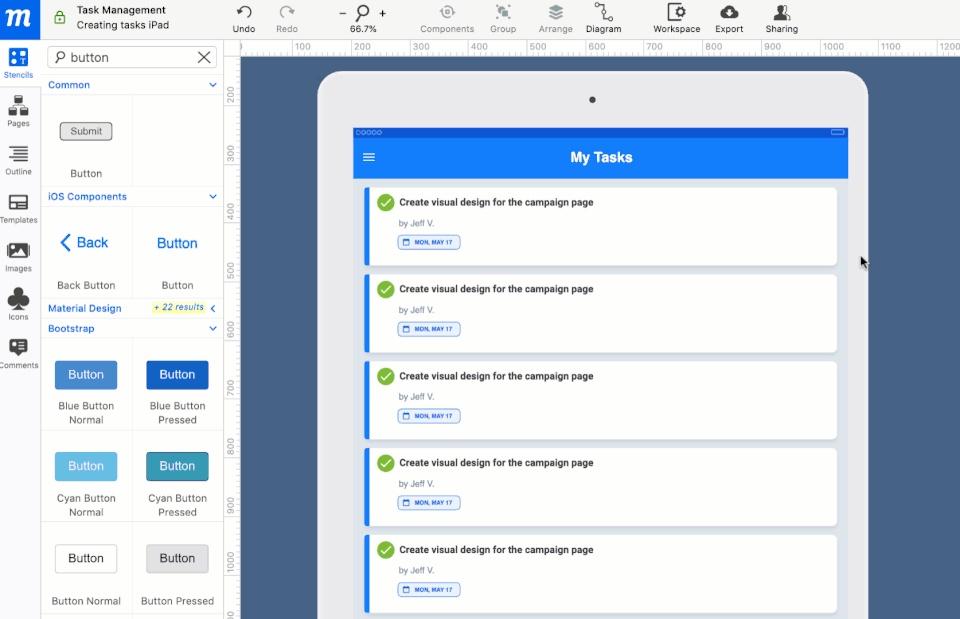This screenshot has height=619, width=960.
Task: Open the Pages sidebar panel
Action: [x=18, y=111]
